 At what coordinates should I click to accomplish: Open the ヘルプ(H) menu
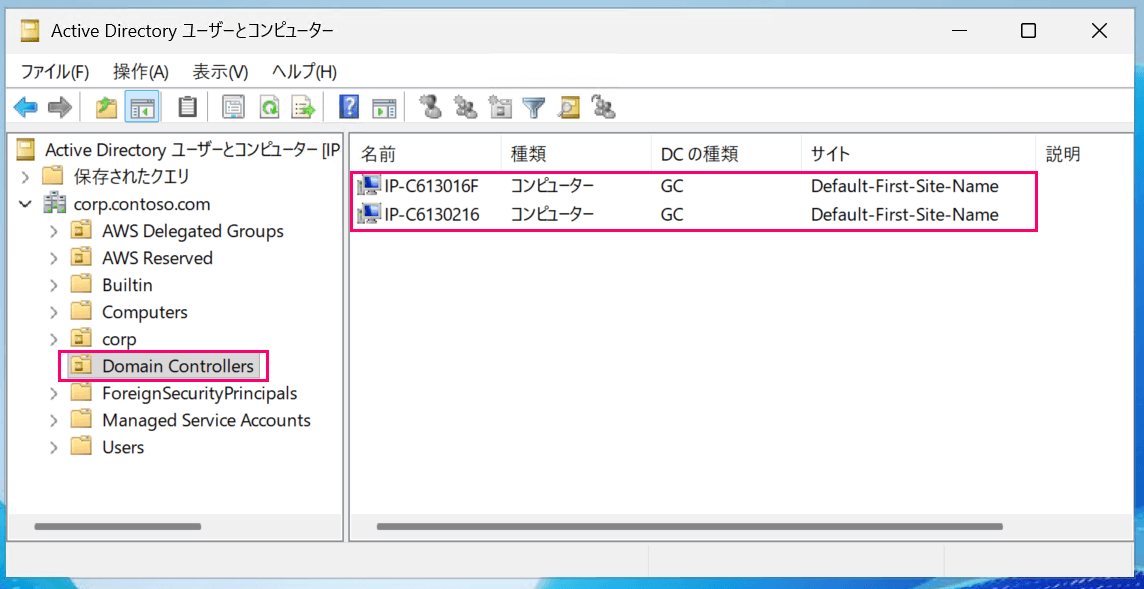point(304,72)
